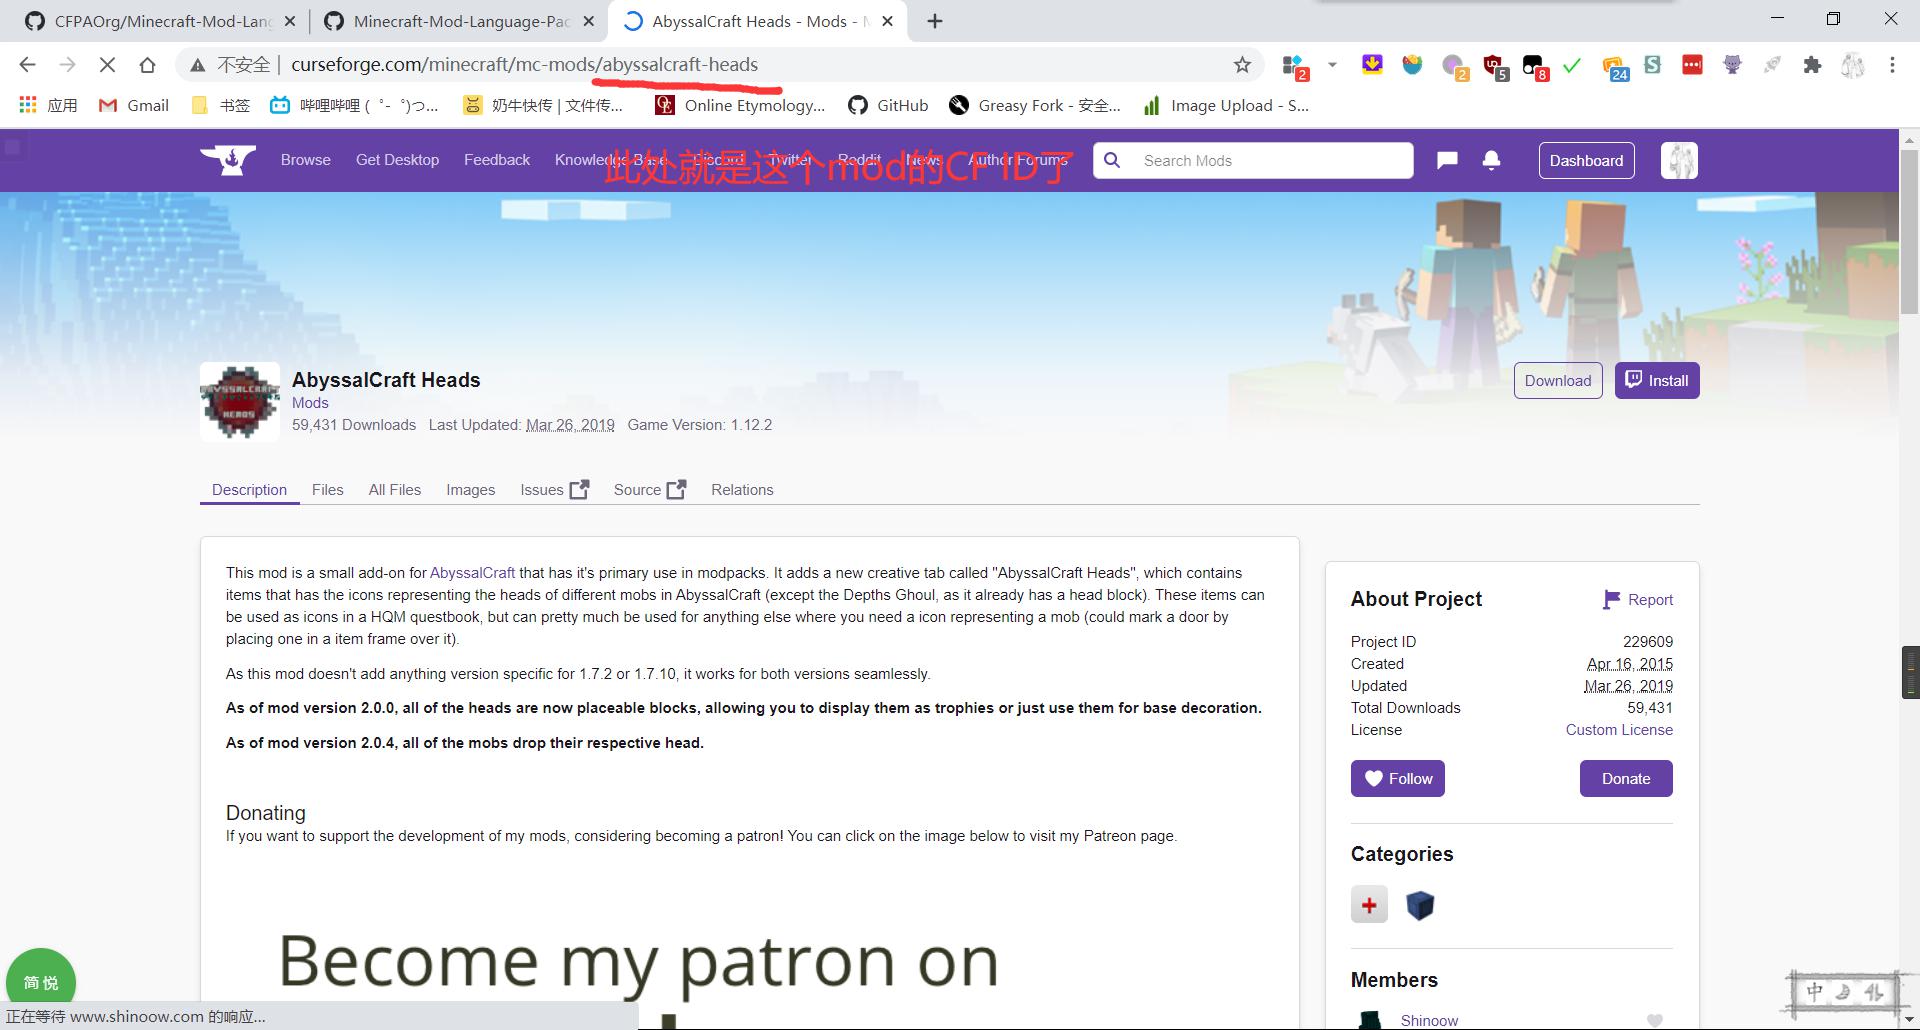The width and height of the screenshot is (1920, 1030).
Task: Open the Chrome profile picture
Action: tap(1852, 65)
